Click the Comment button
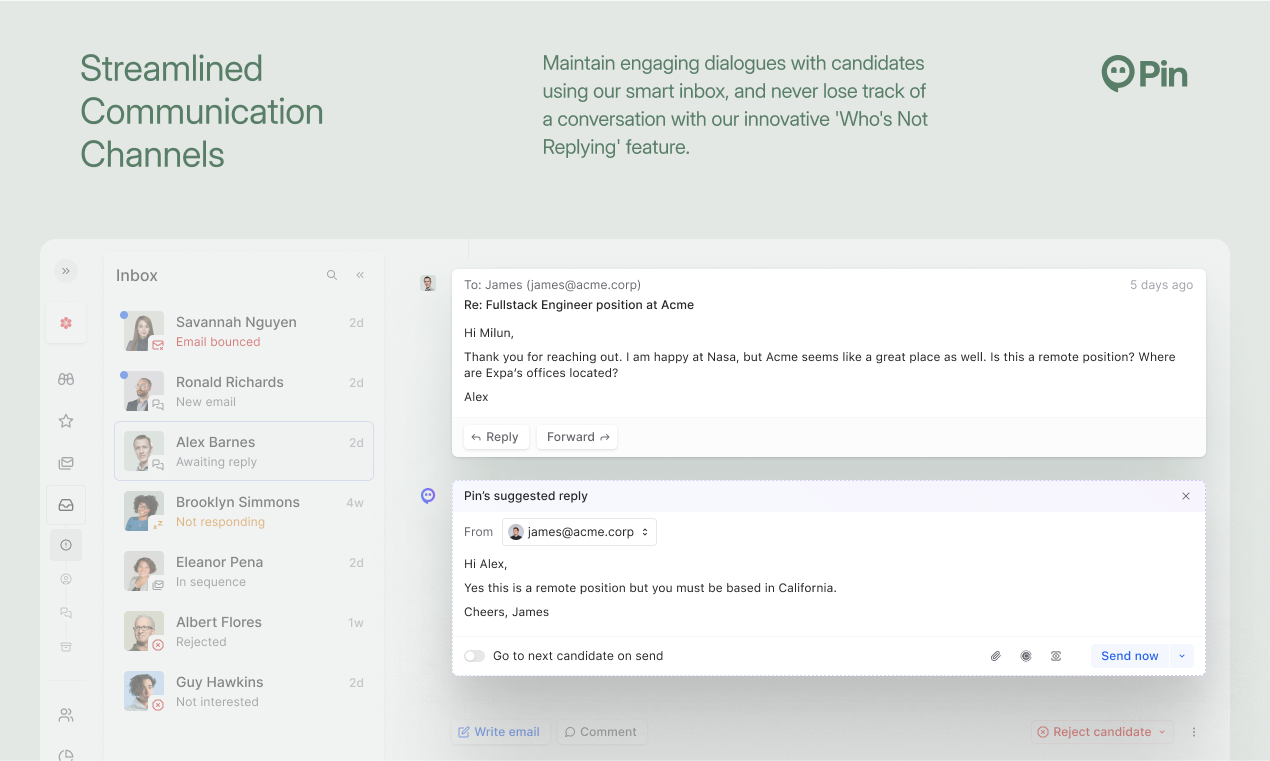 click(601, 732)
